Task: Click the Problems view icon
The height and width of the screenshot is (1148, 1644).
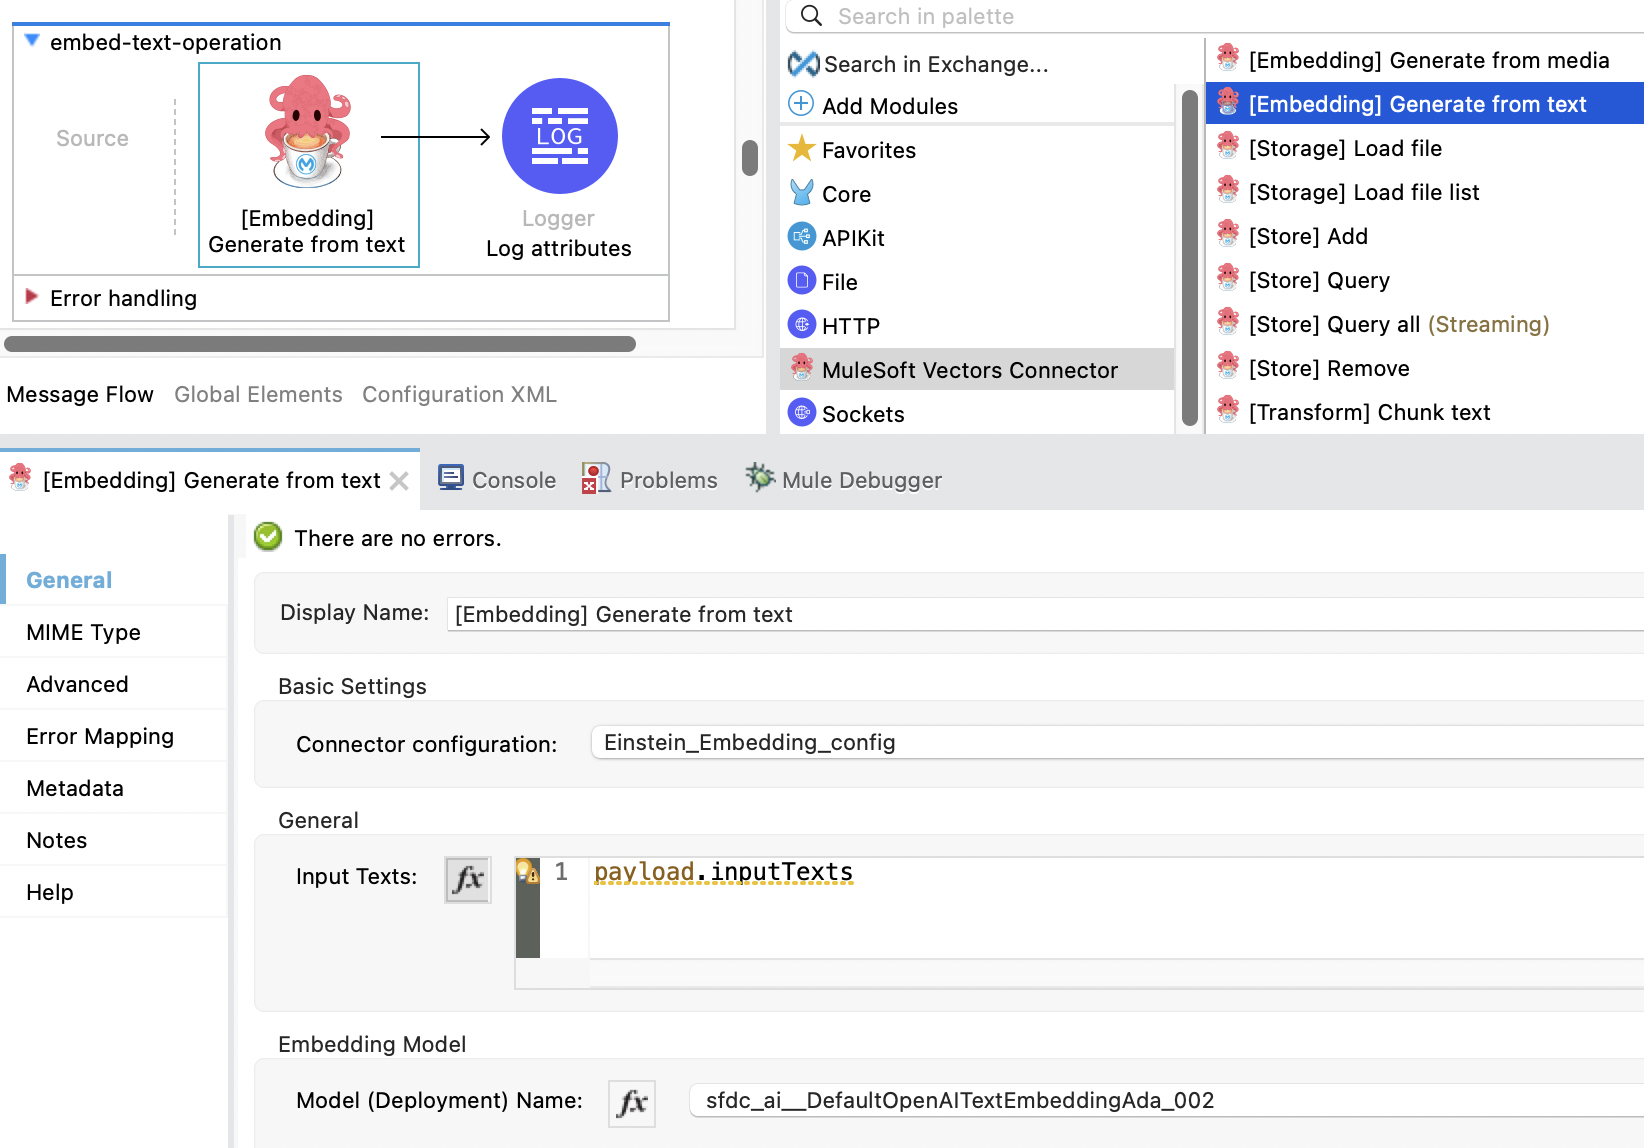Action: tap(596, 478)
